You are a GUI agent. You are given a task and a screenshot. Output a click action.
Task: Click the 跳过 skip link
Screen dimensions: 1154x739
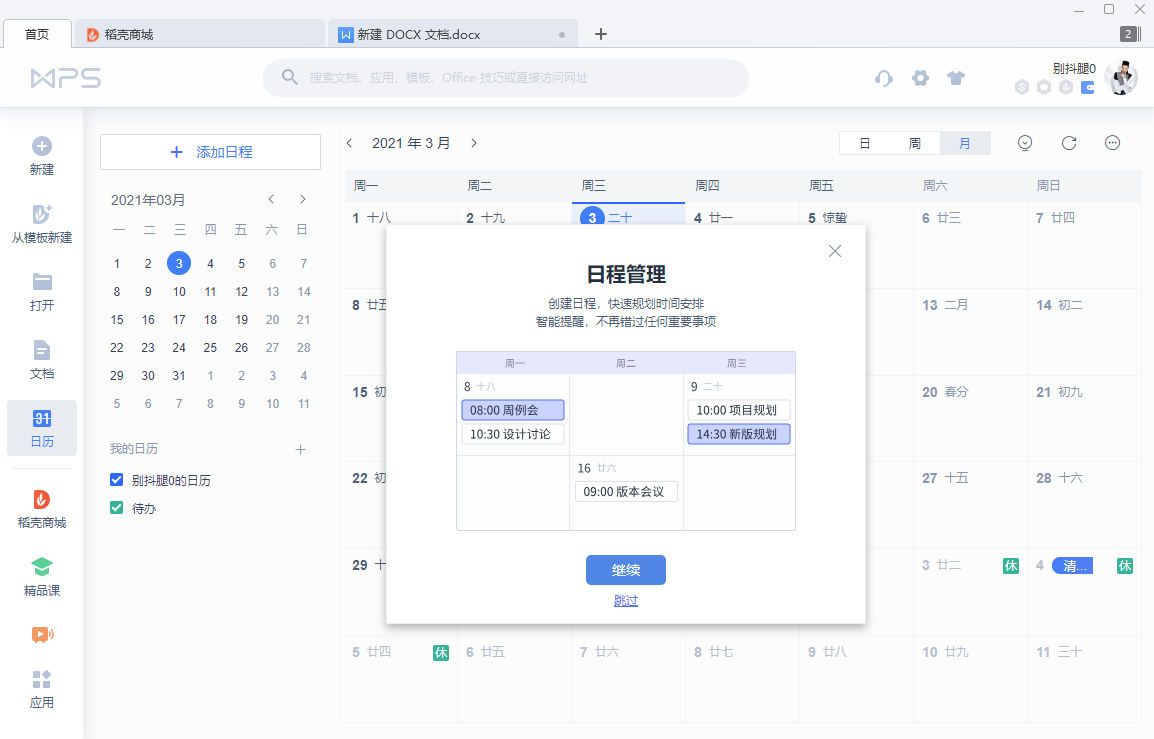pyautogui.click(x=626, y=601)
